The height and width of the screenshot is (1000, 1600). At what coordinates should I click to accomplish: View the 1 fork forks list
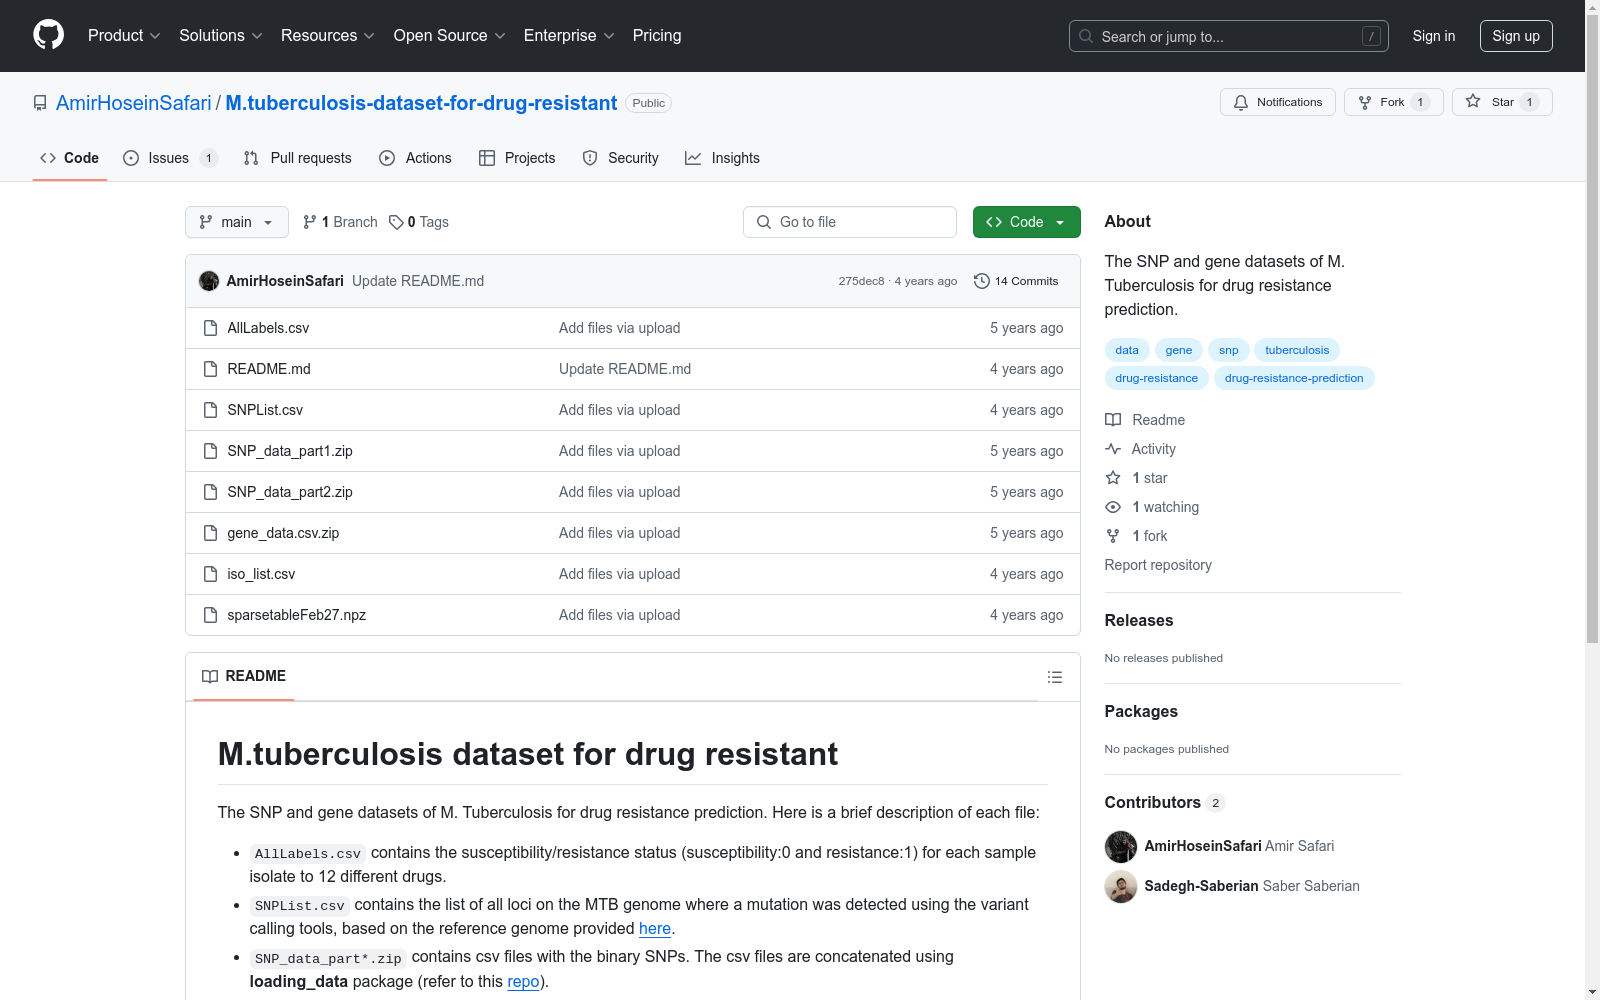click(x=1137, y=536)
